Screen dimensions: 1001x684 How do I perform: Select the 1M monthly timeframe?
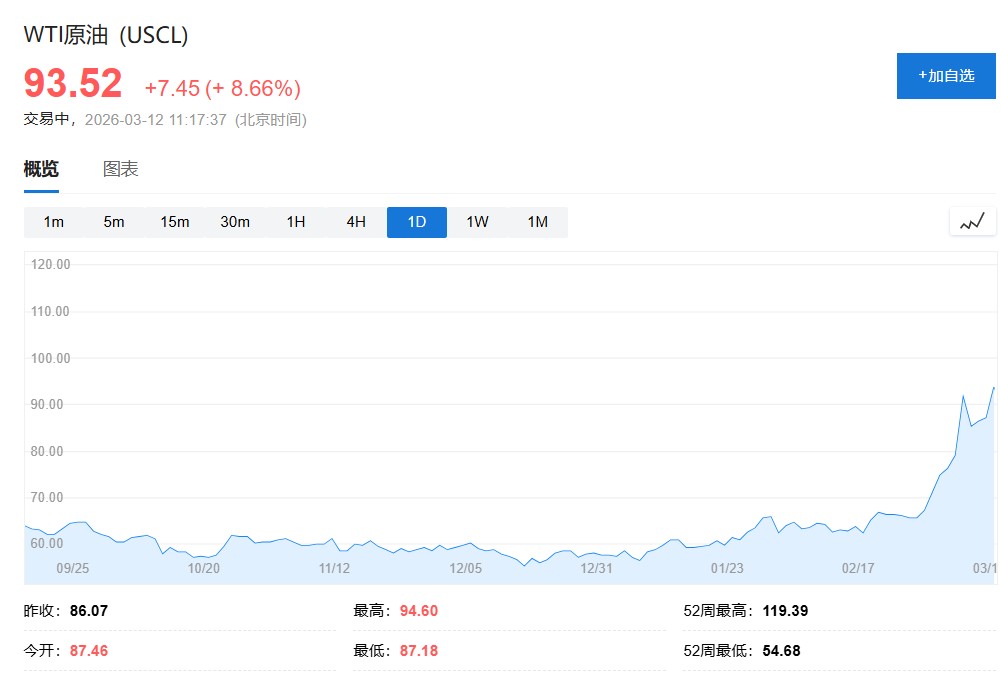(x=538, y=222)
